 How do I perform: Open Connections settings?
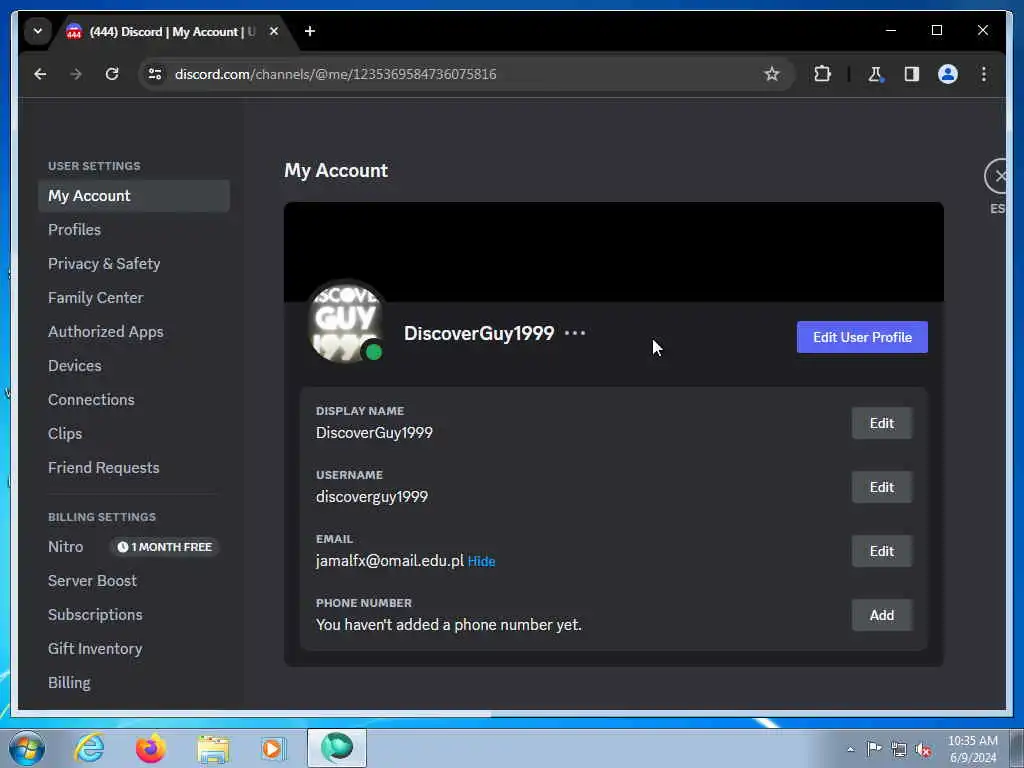[91, 400]
